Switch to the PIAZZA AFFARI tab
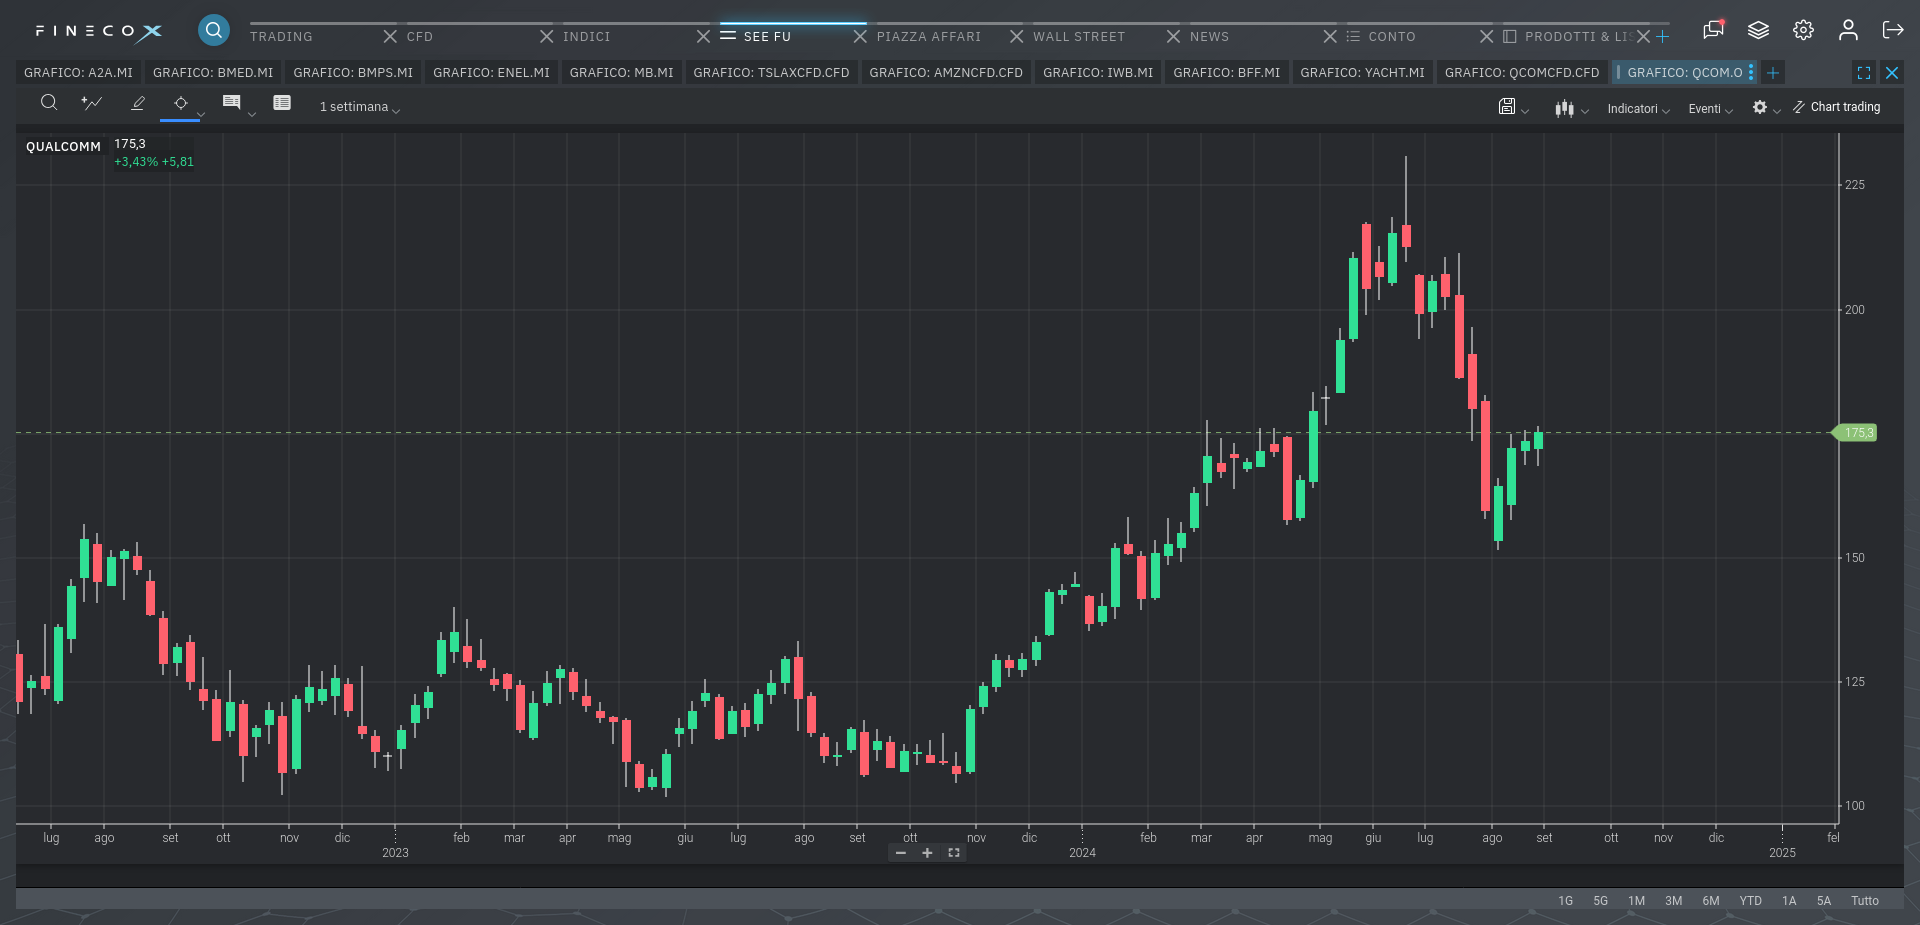 point(929,36)
